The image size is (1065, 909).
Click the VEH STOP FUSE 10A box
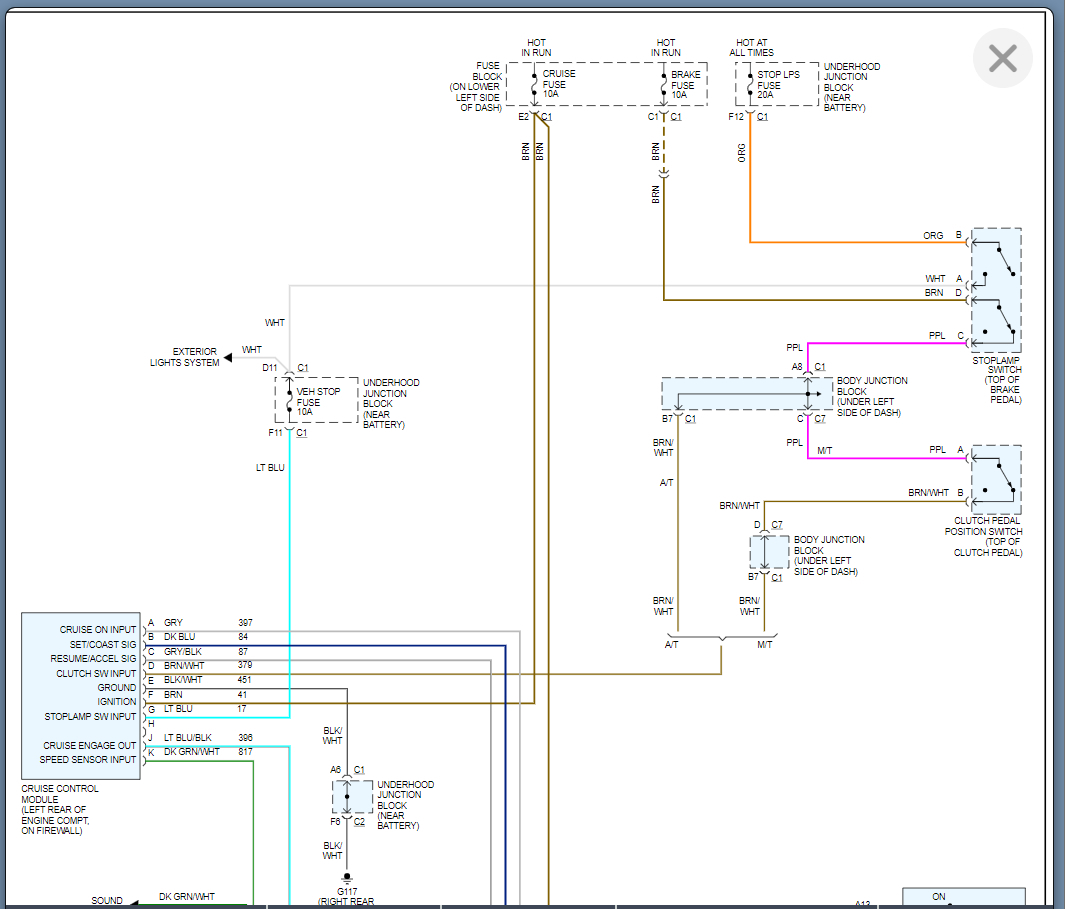pyautogui.click(x=315, y=400)
